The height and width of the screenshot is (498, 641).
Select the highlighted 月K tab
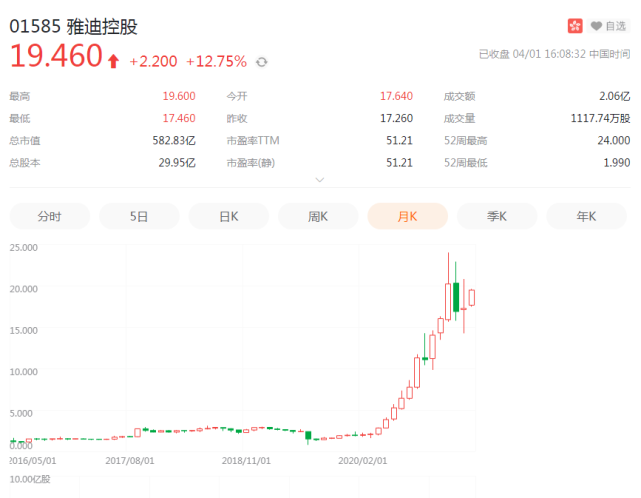[x=407, y=216]
